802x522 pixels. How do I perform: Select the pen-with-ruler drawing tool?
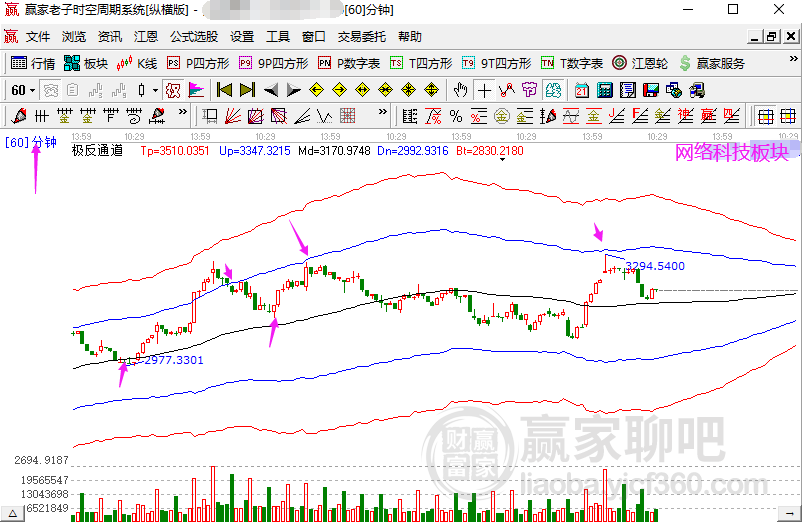tap(157, 116)
